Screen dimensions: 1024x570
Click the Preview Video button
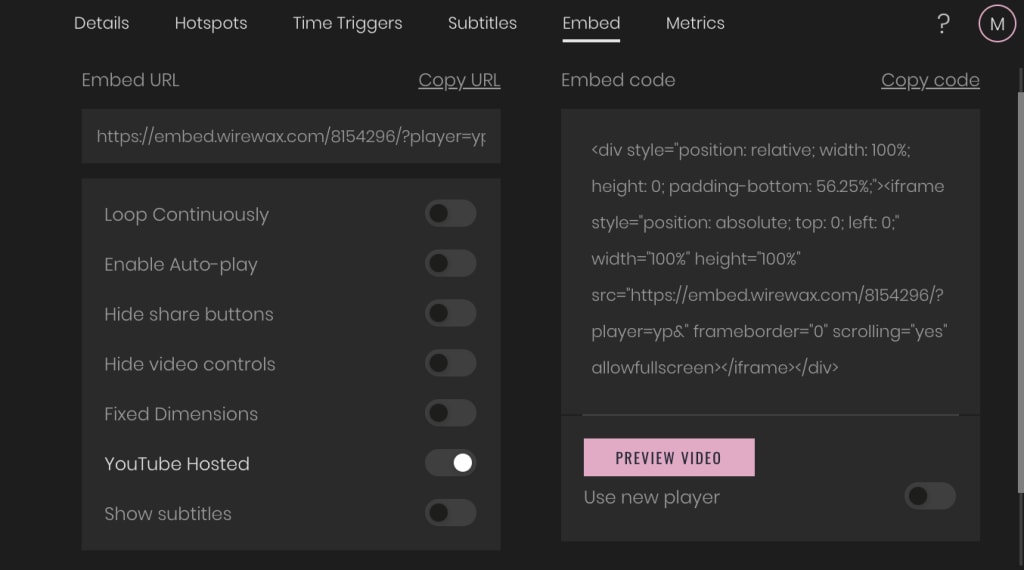669,457
